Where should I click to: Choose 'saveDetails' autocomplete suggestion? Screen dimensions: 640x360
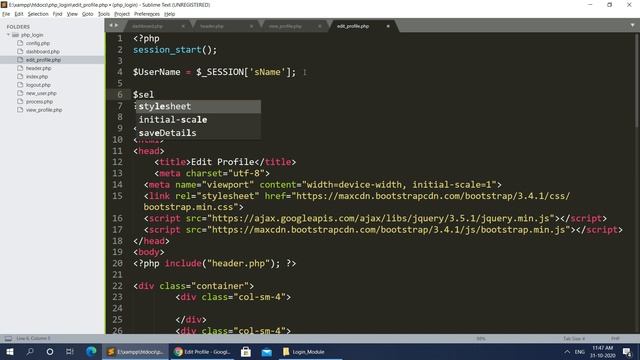(198, 133)
